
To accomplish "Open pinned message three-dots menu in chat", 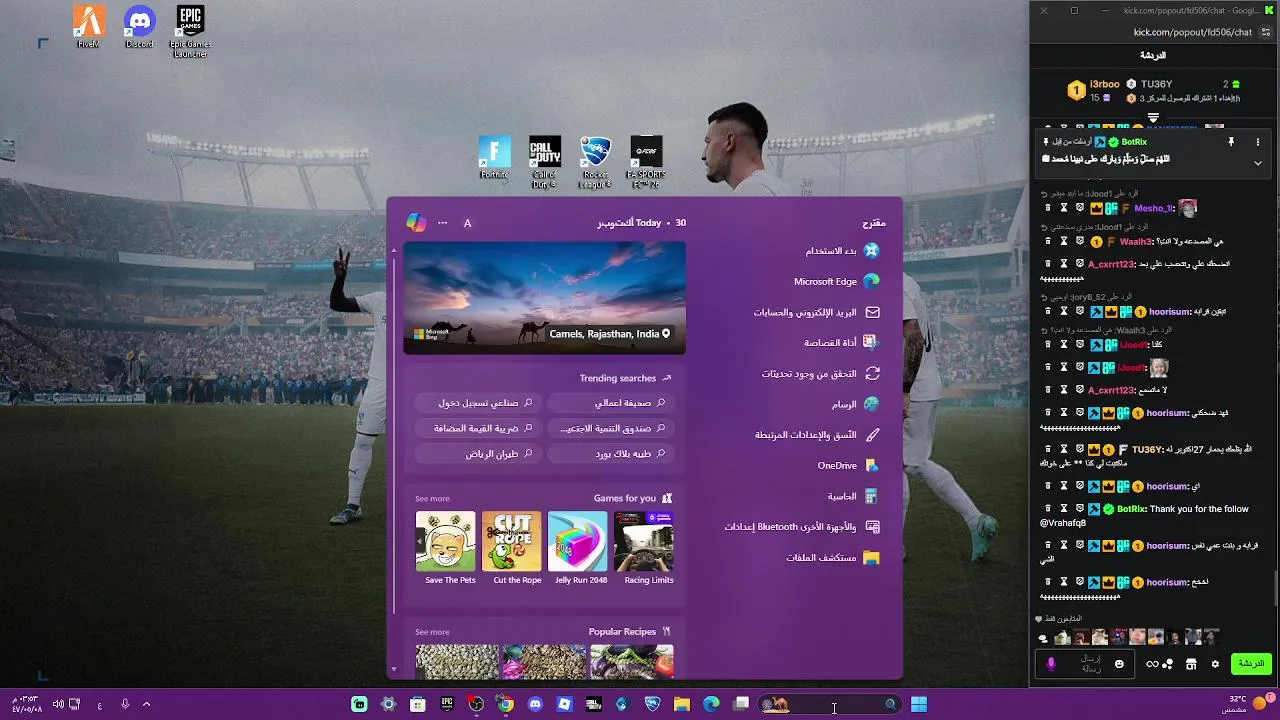I will point(1258,142).
